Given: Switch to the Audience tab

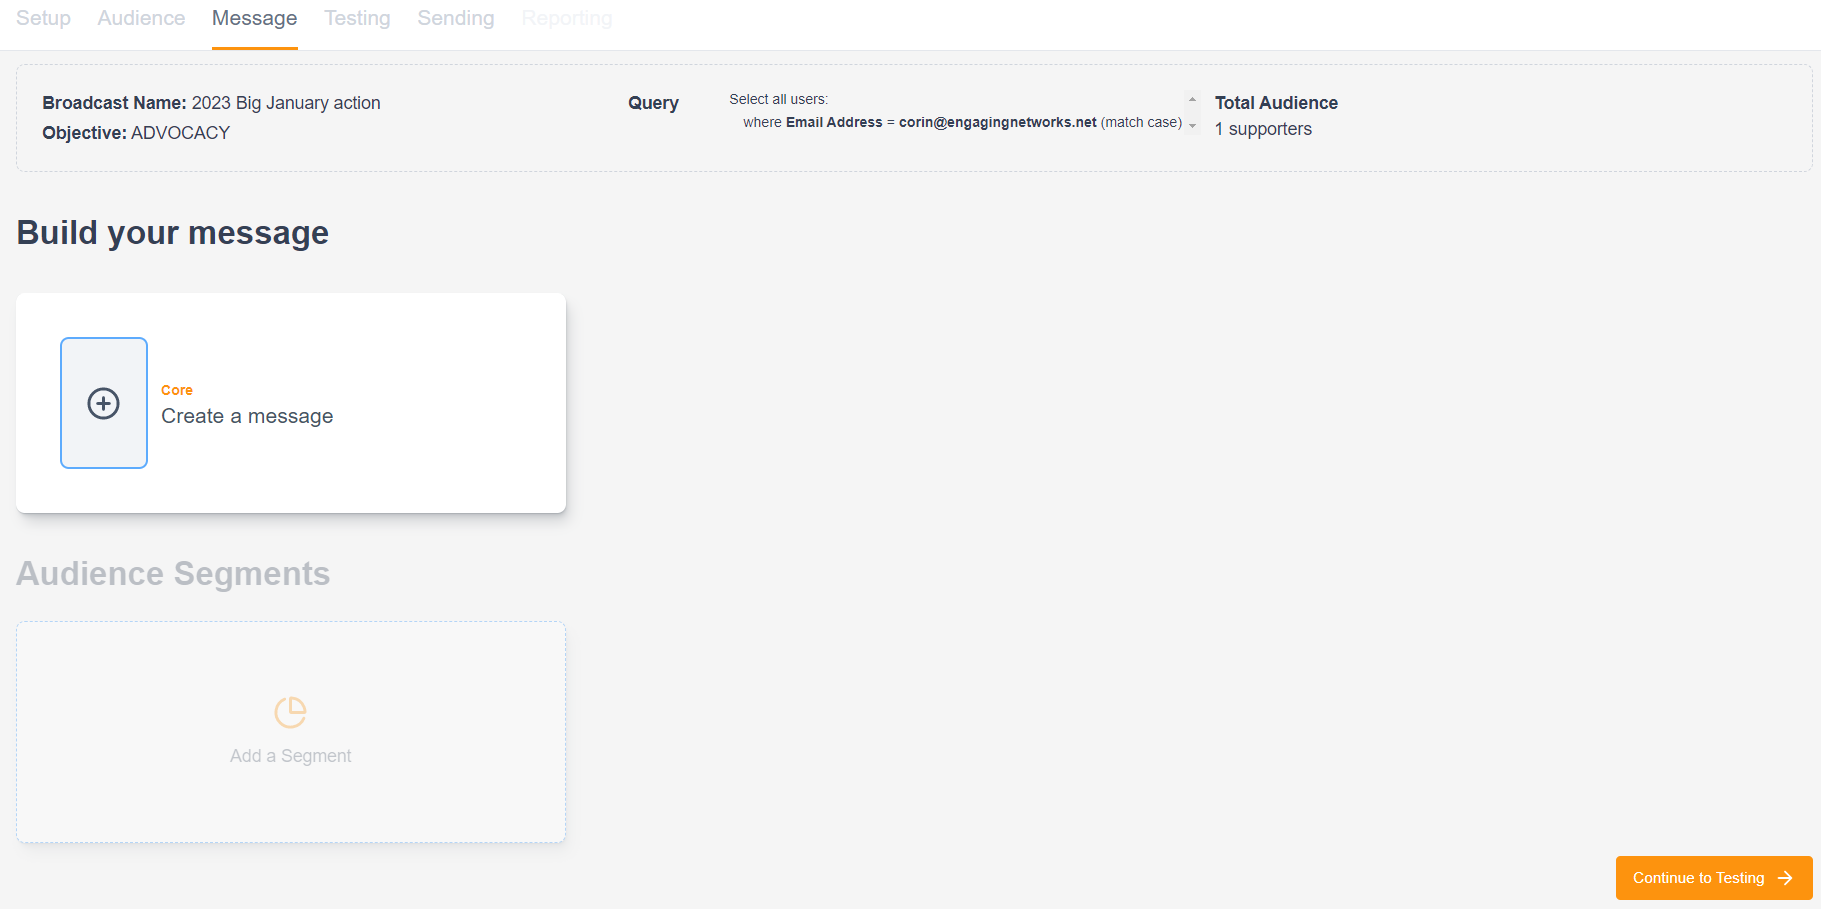Looking at the screenshot, I should 141,18.
